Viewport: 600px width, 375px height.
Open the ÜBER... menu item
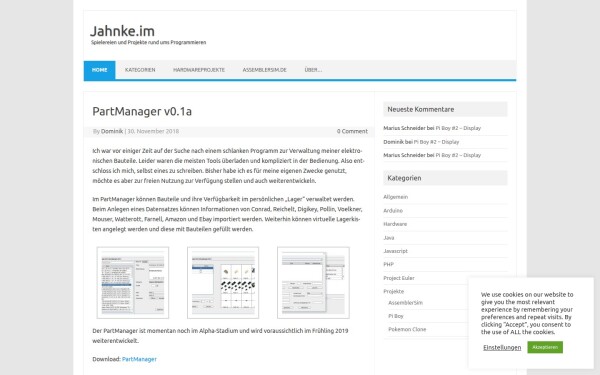pos(313,70)
